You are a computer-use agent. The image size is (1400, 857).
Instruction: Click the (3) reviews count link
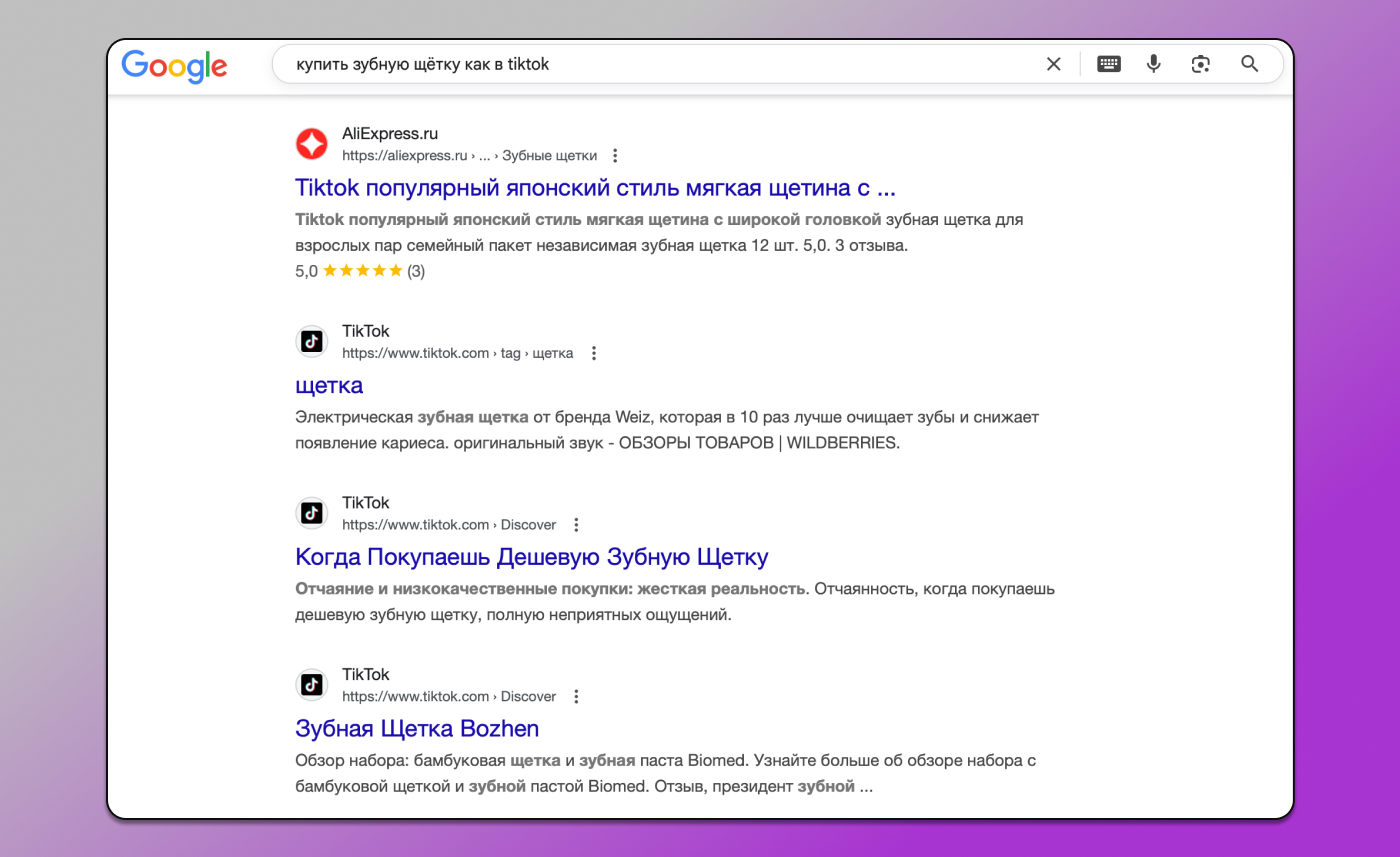point(415,271)
